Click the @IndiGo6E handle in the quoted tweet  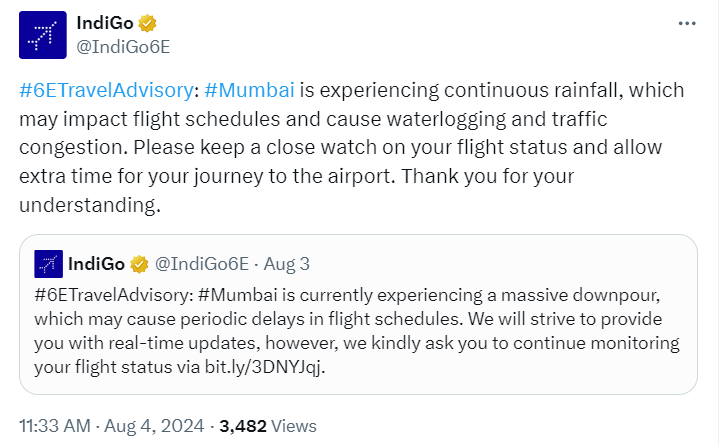[x=200, y=264]
